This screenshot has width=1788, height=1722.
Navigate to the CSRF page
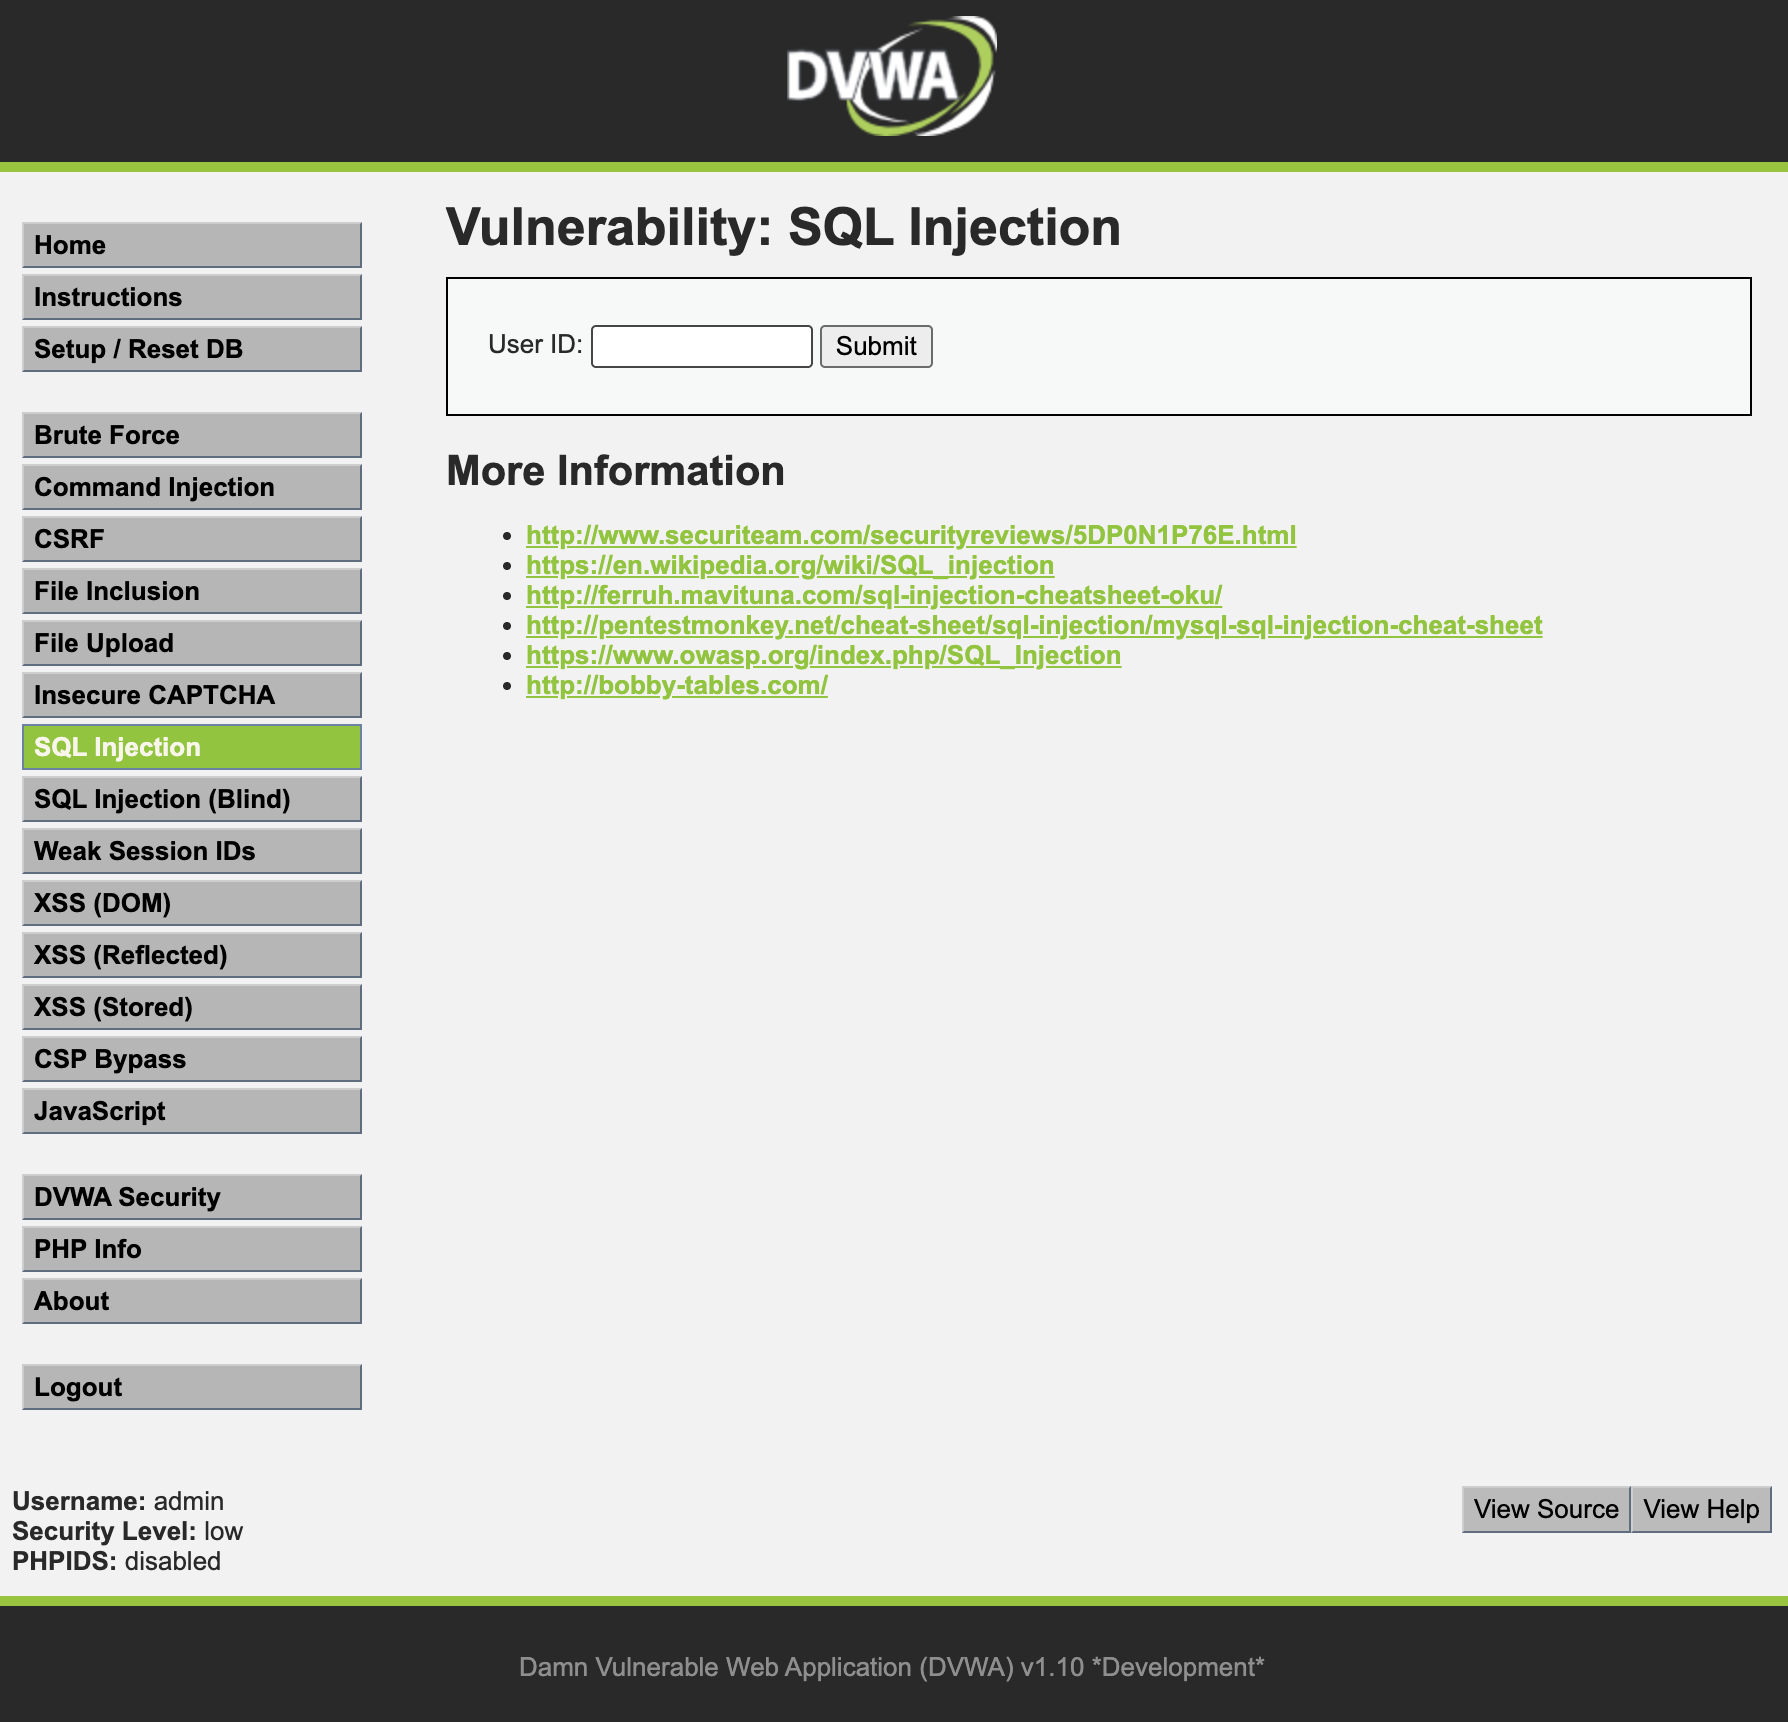point(192,539)
